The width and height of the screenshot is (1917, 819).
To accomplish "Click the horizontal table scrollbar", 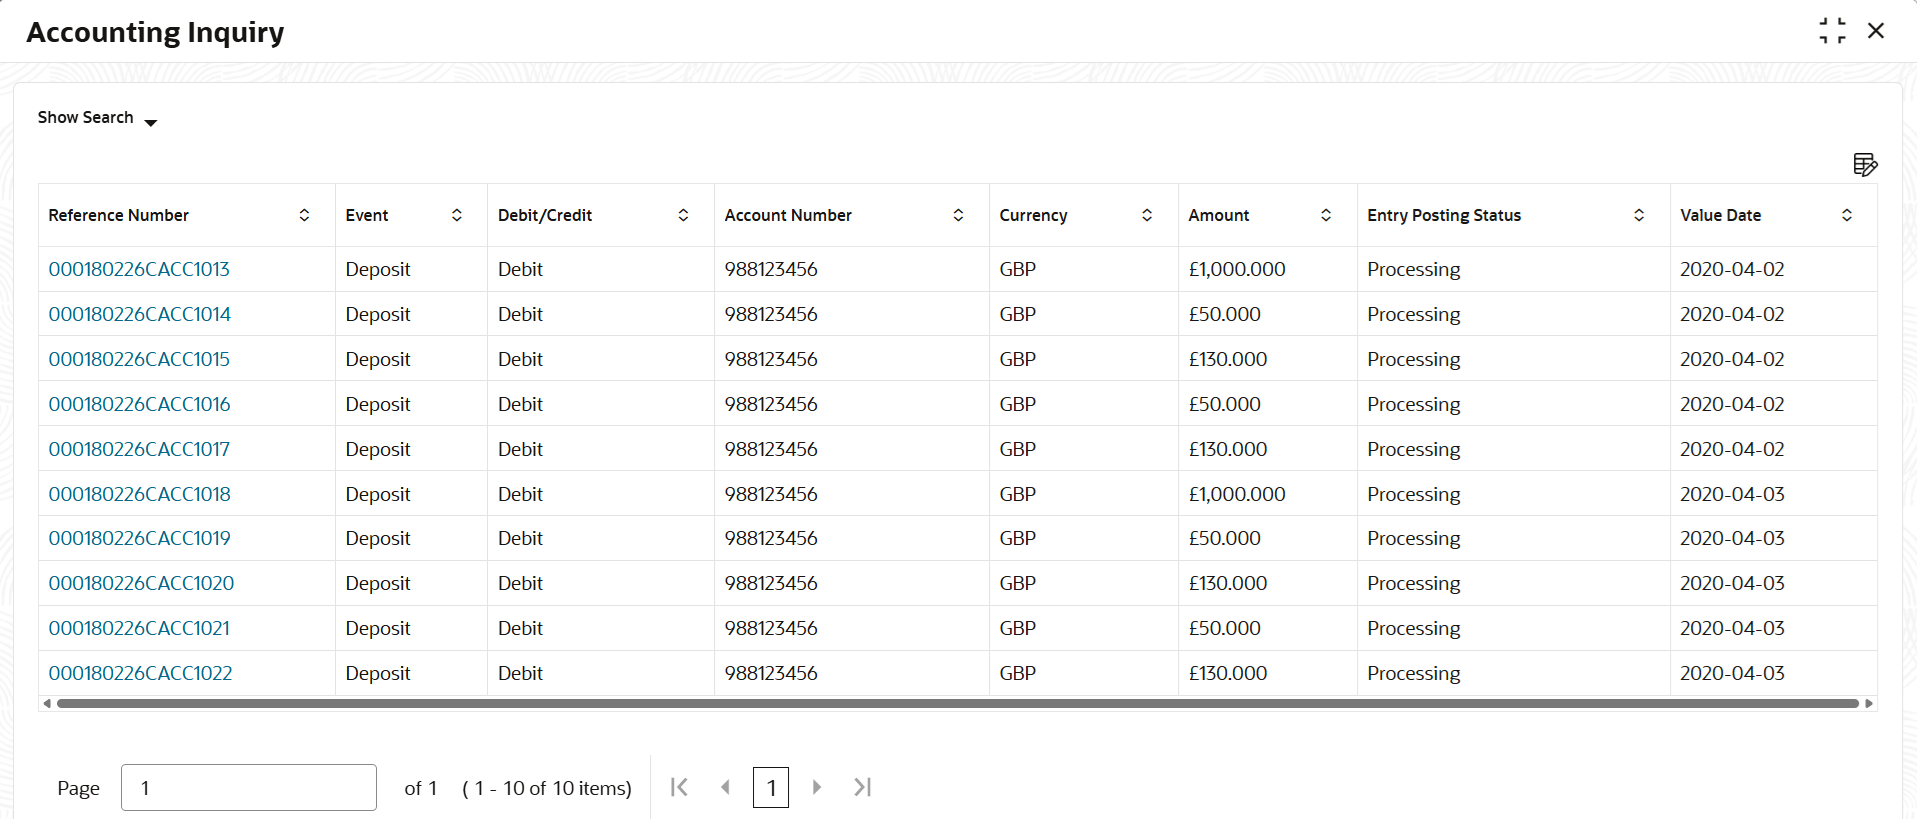I will [x=957, y=704].
